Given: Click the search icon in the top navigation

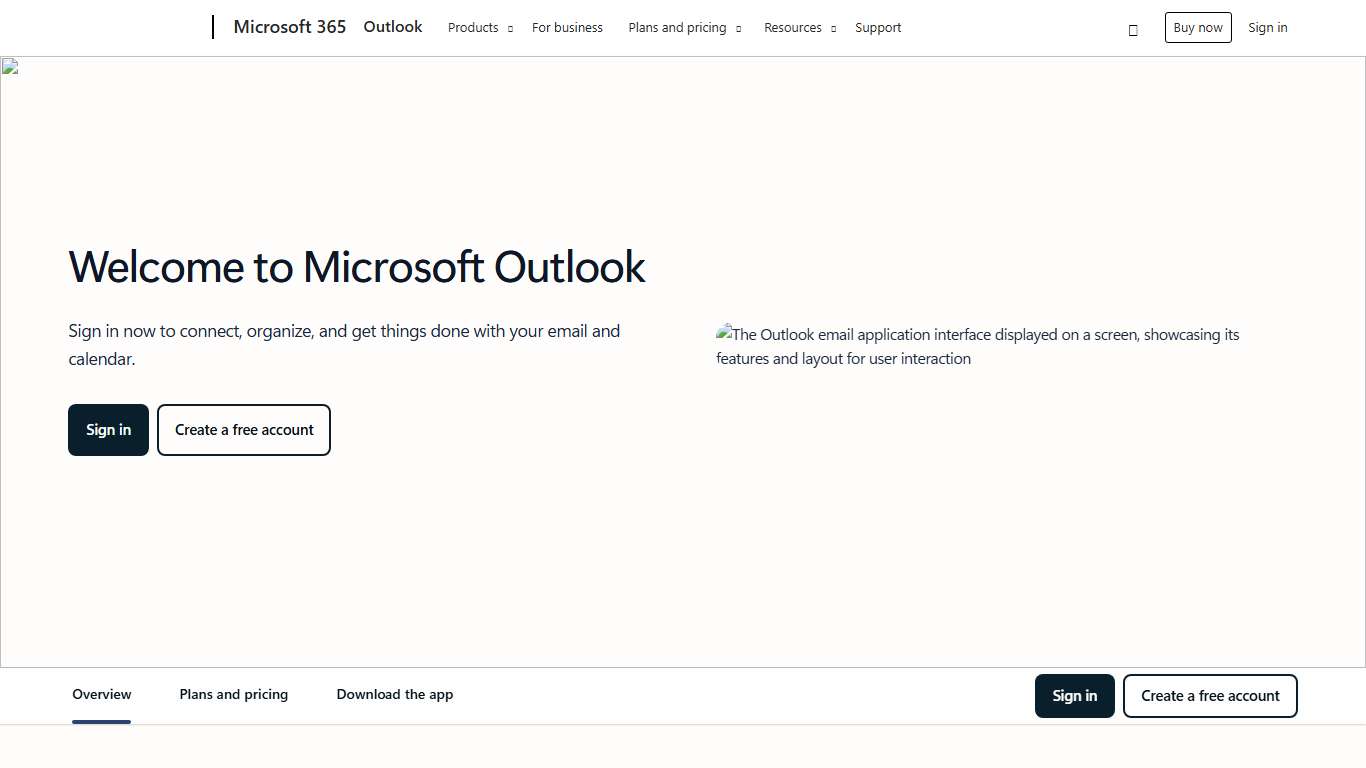Looking at the screenshot, I should tap(1133, 29).
